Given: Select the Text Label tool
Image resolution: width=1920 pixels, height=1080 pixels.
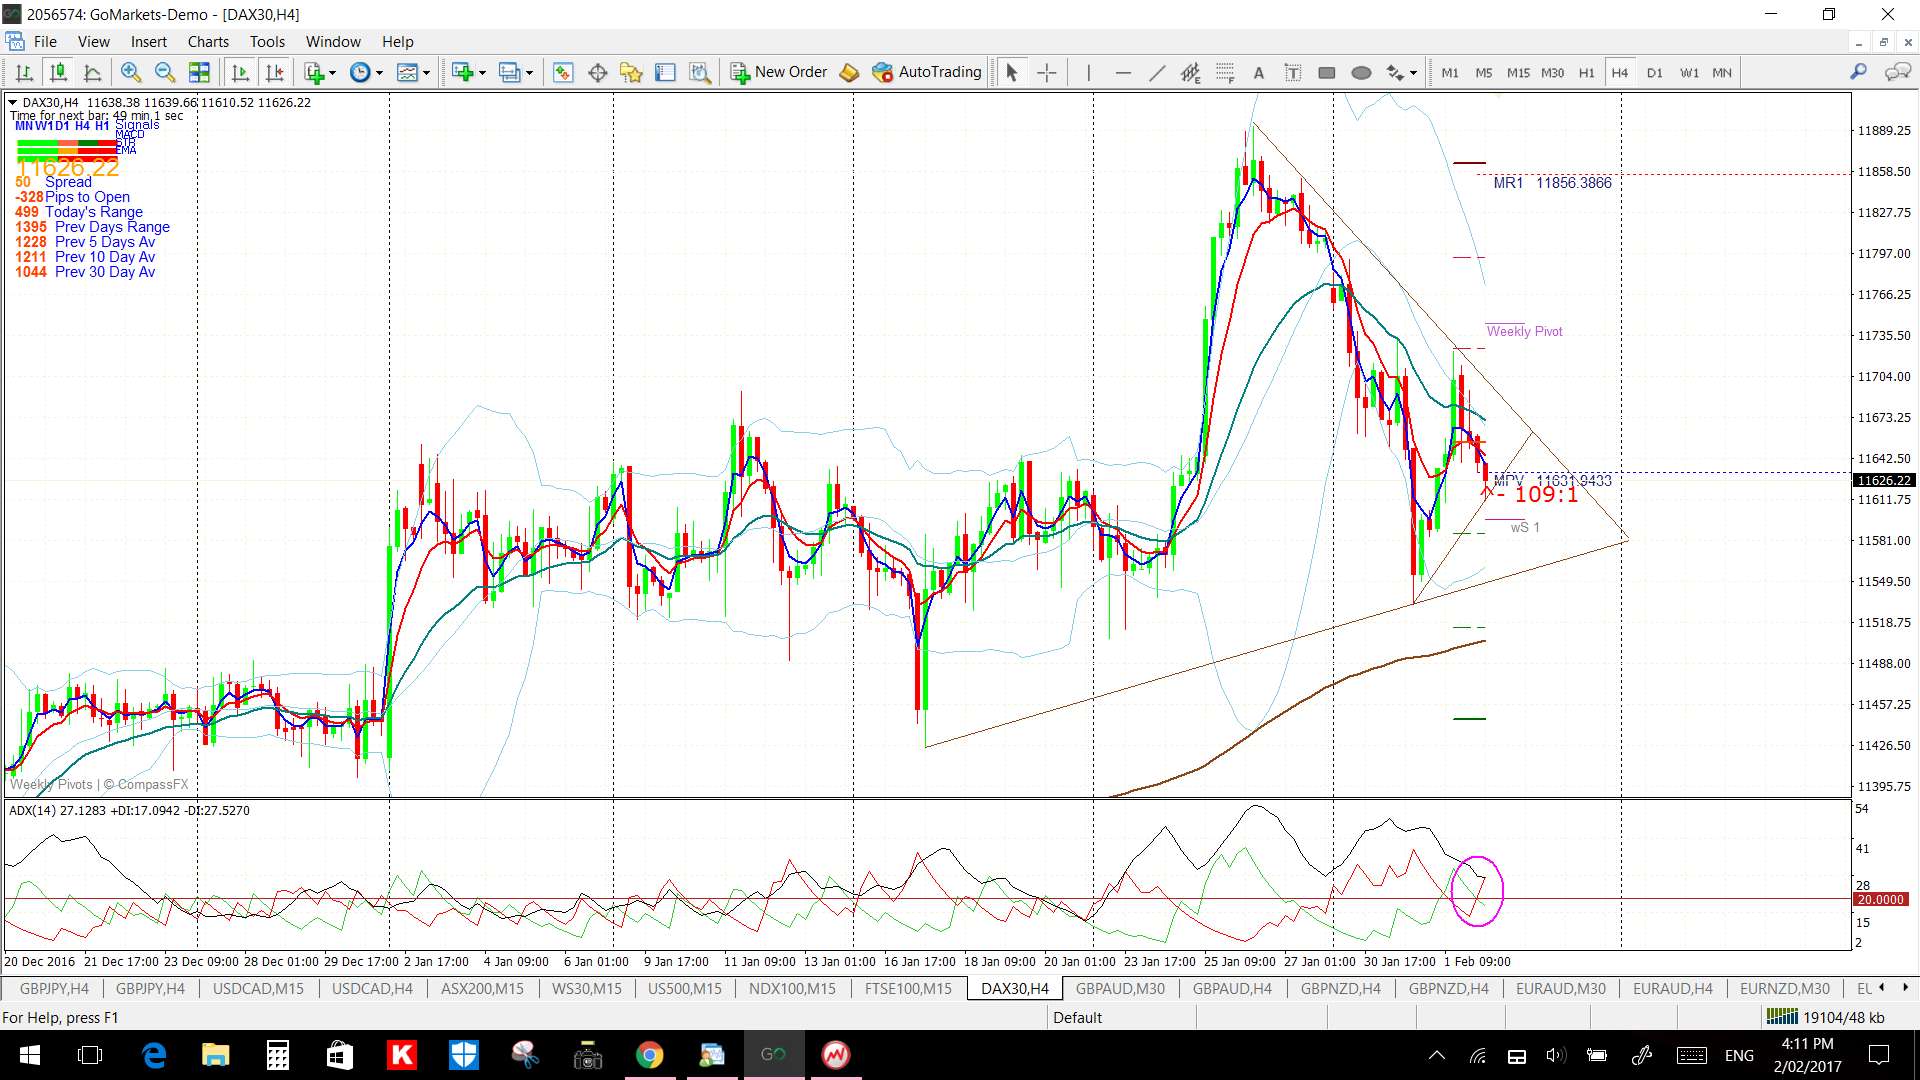Looking at the screenshot, I should coord(1292,72).
